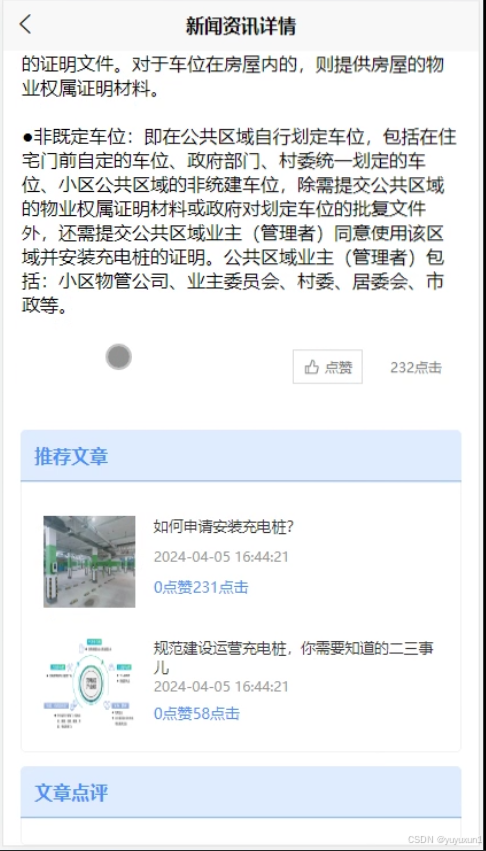Open the charging-pile infographic thumbnail

89,684
